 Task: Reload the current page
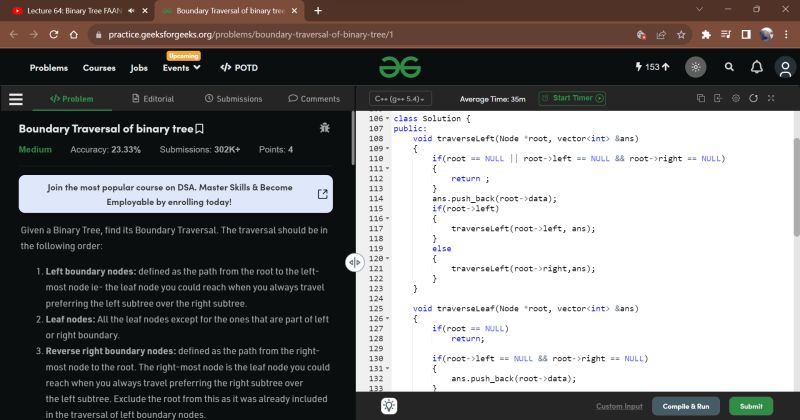coord(54,35)
